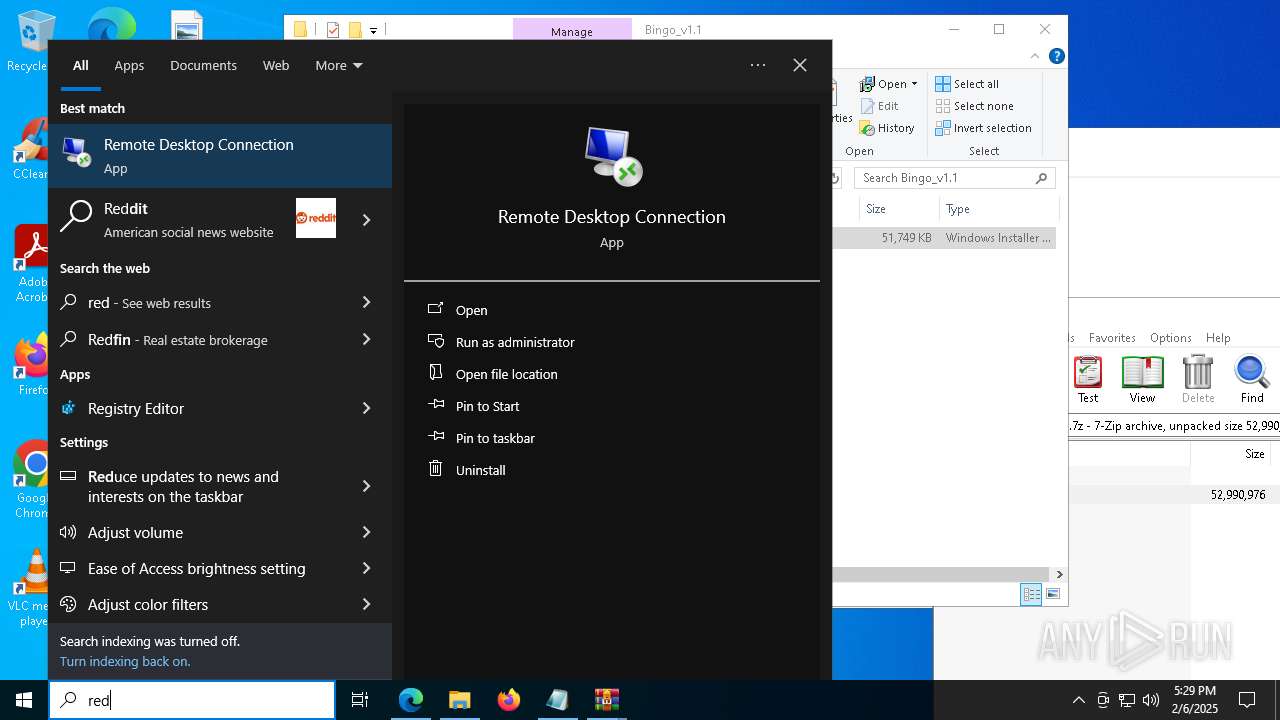Screen dimensions: 1280x720
Task: Click Select all in Explorer ribbon
Action: pyautogui.click(x=967, y=84)
